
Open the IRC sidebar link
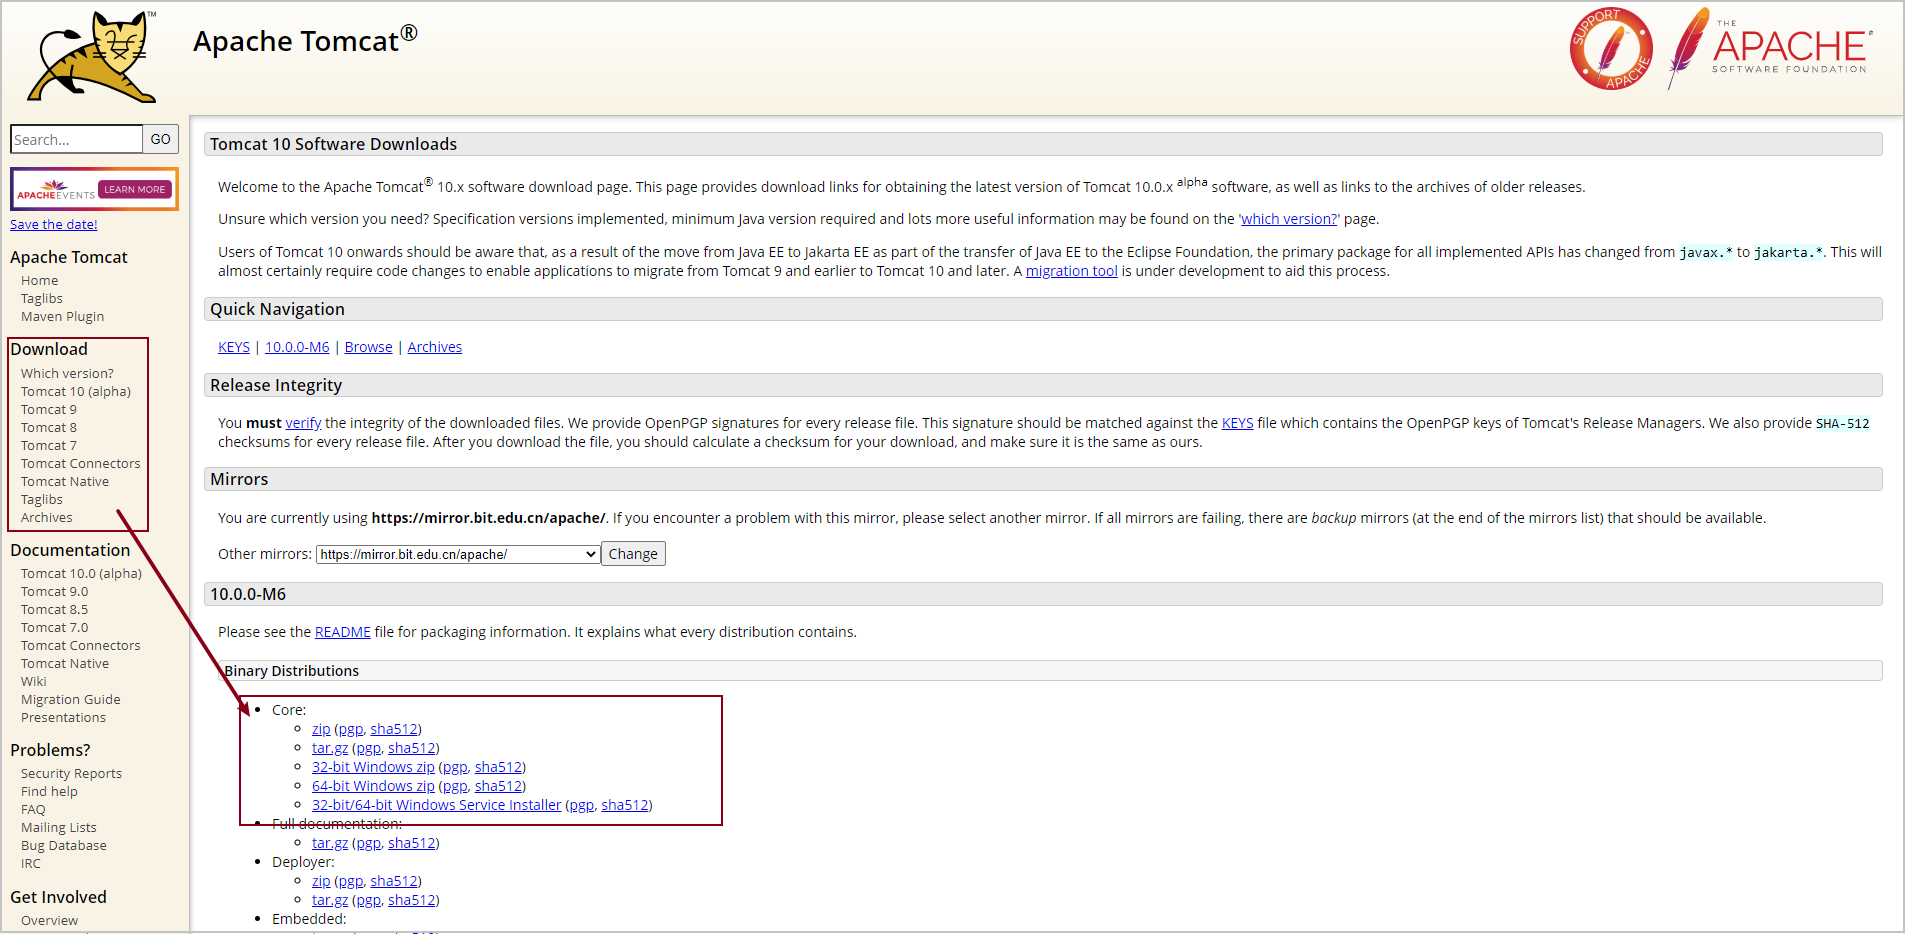(31, 864)
